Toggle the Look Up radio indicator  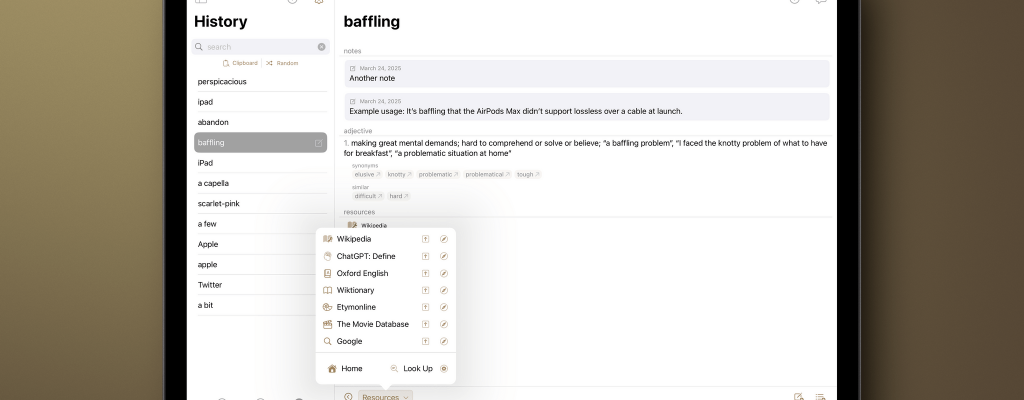pyautogui.click(x=444, y=368)
